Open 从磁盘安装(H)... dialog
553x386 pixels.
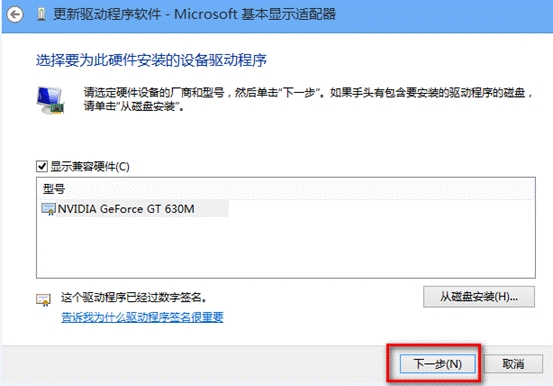(479, 297)
